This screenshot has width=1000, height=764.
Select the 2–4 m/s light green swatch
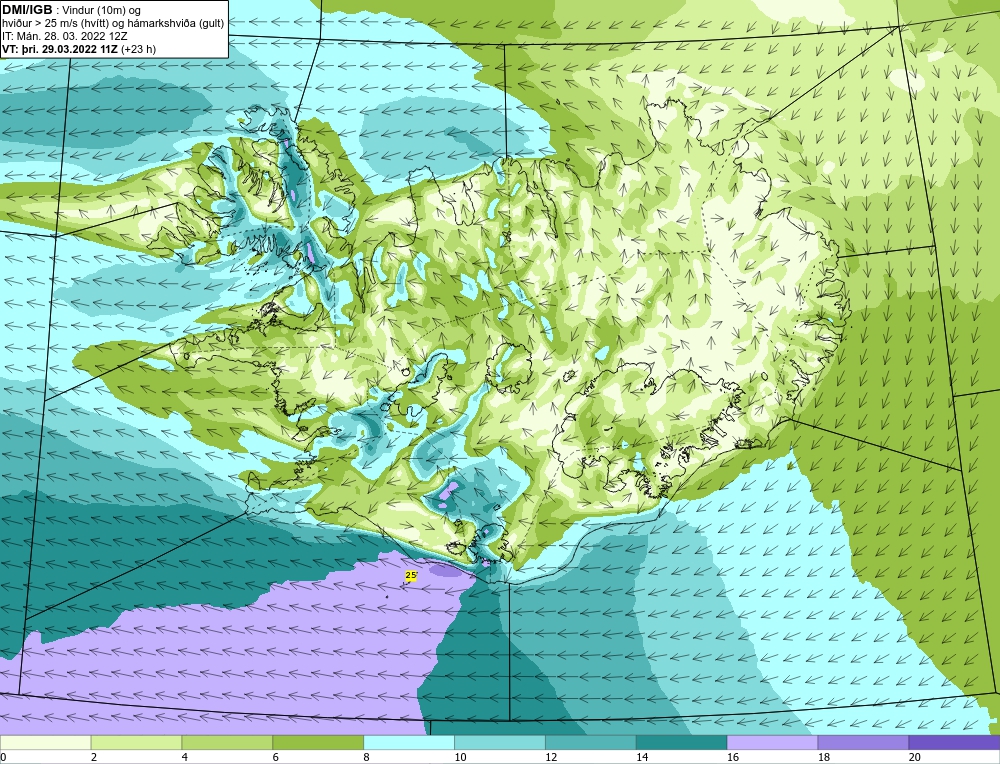(136, 743)
